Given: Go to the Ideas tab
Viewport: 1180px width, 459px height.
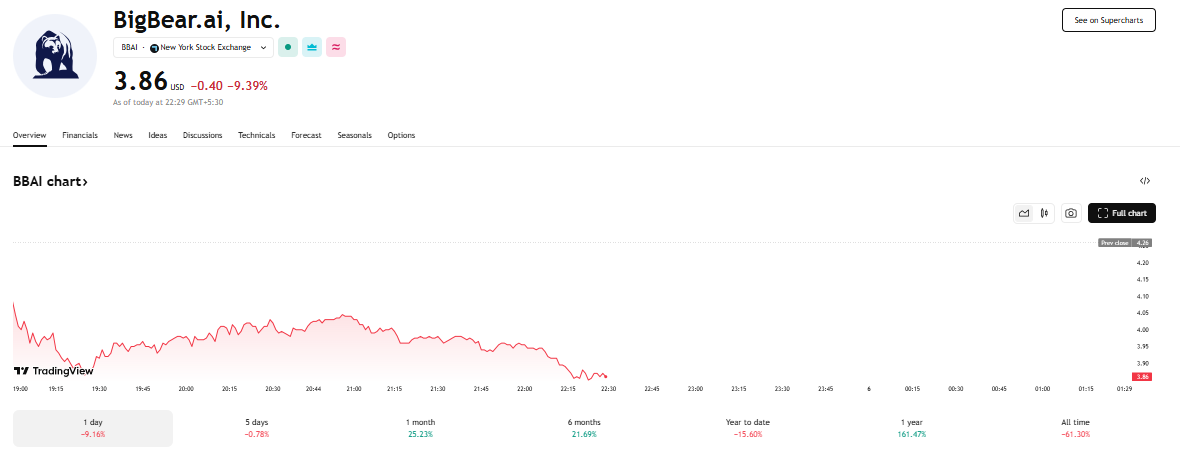Looking at the screenshot, I should 157,135.
